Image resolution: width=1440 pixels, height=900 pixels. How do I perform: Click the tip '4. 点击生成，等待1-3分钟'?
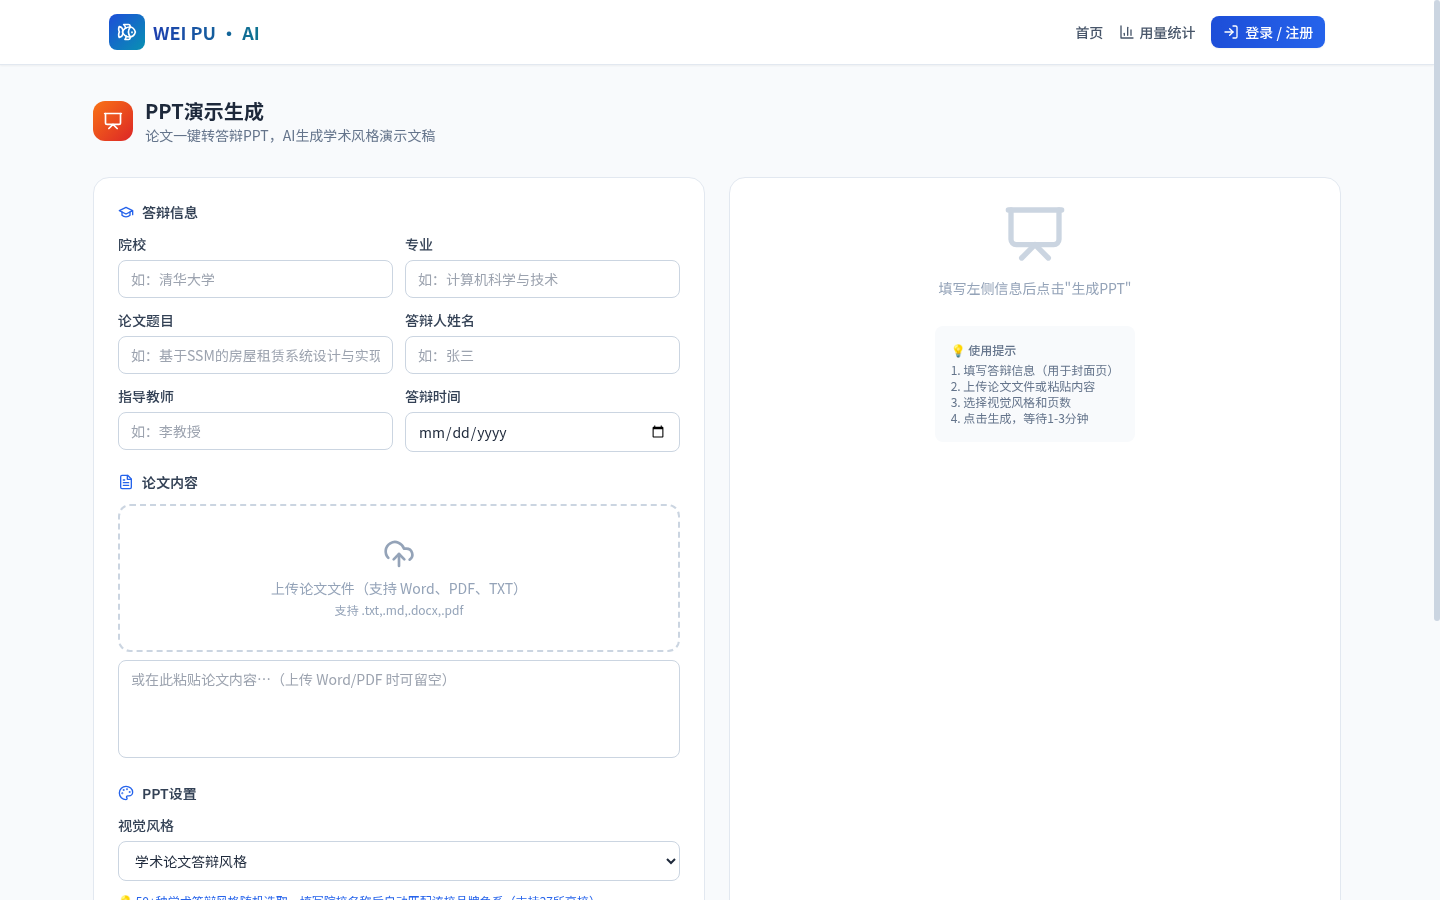point(1020,419)
